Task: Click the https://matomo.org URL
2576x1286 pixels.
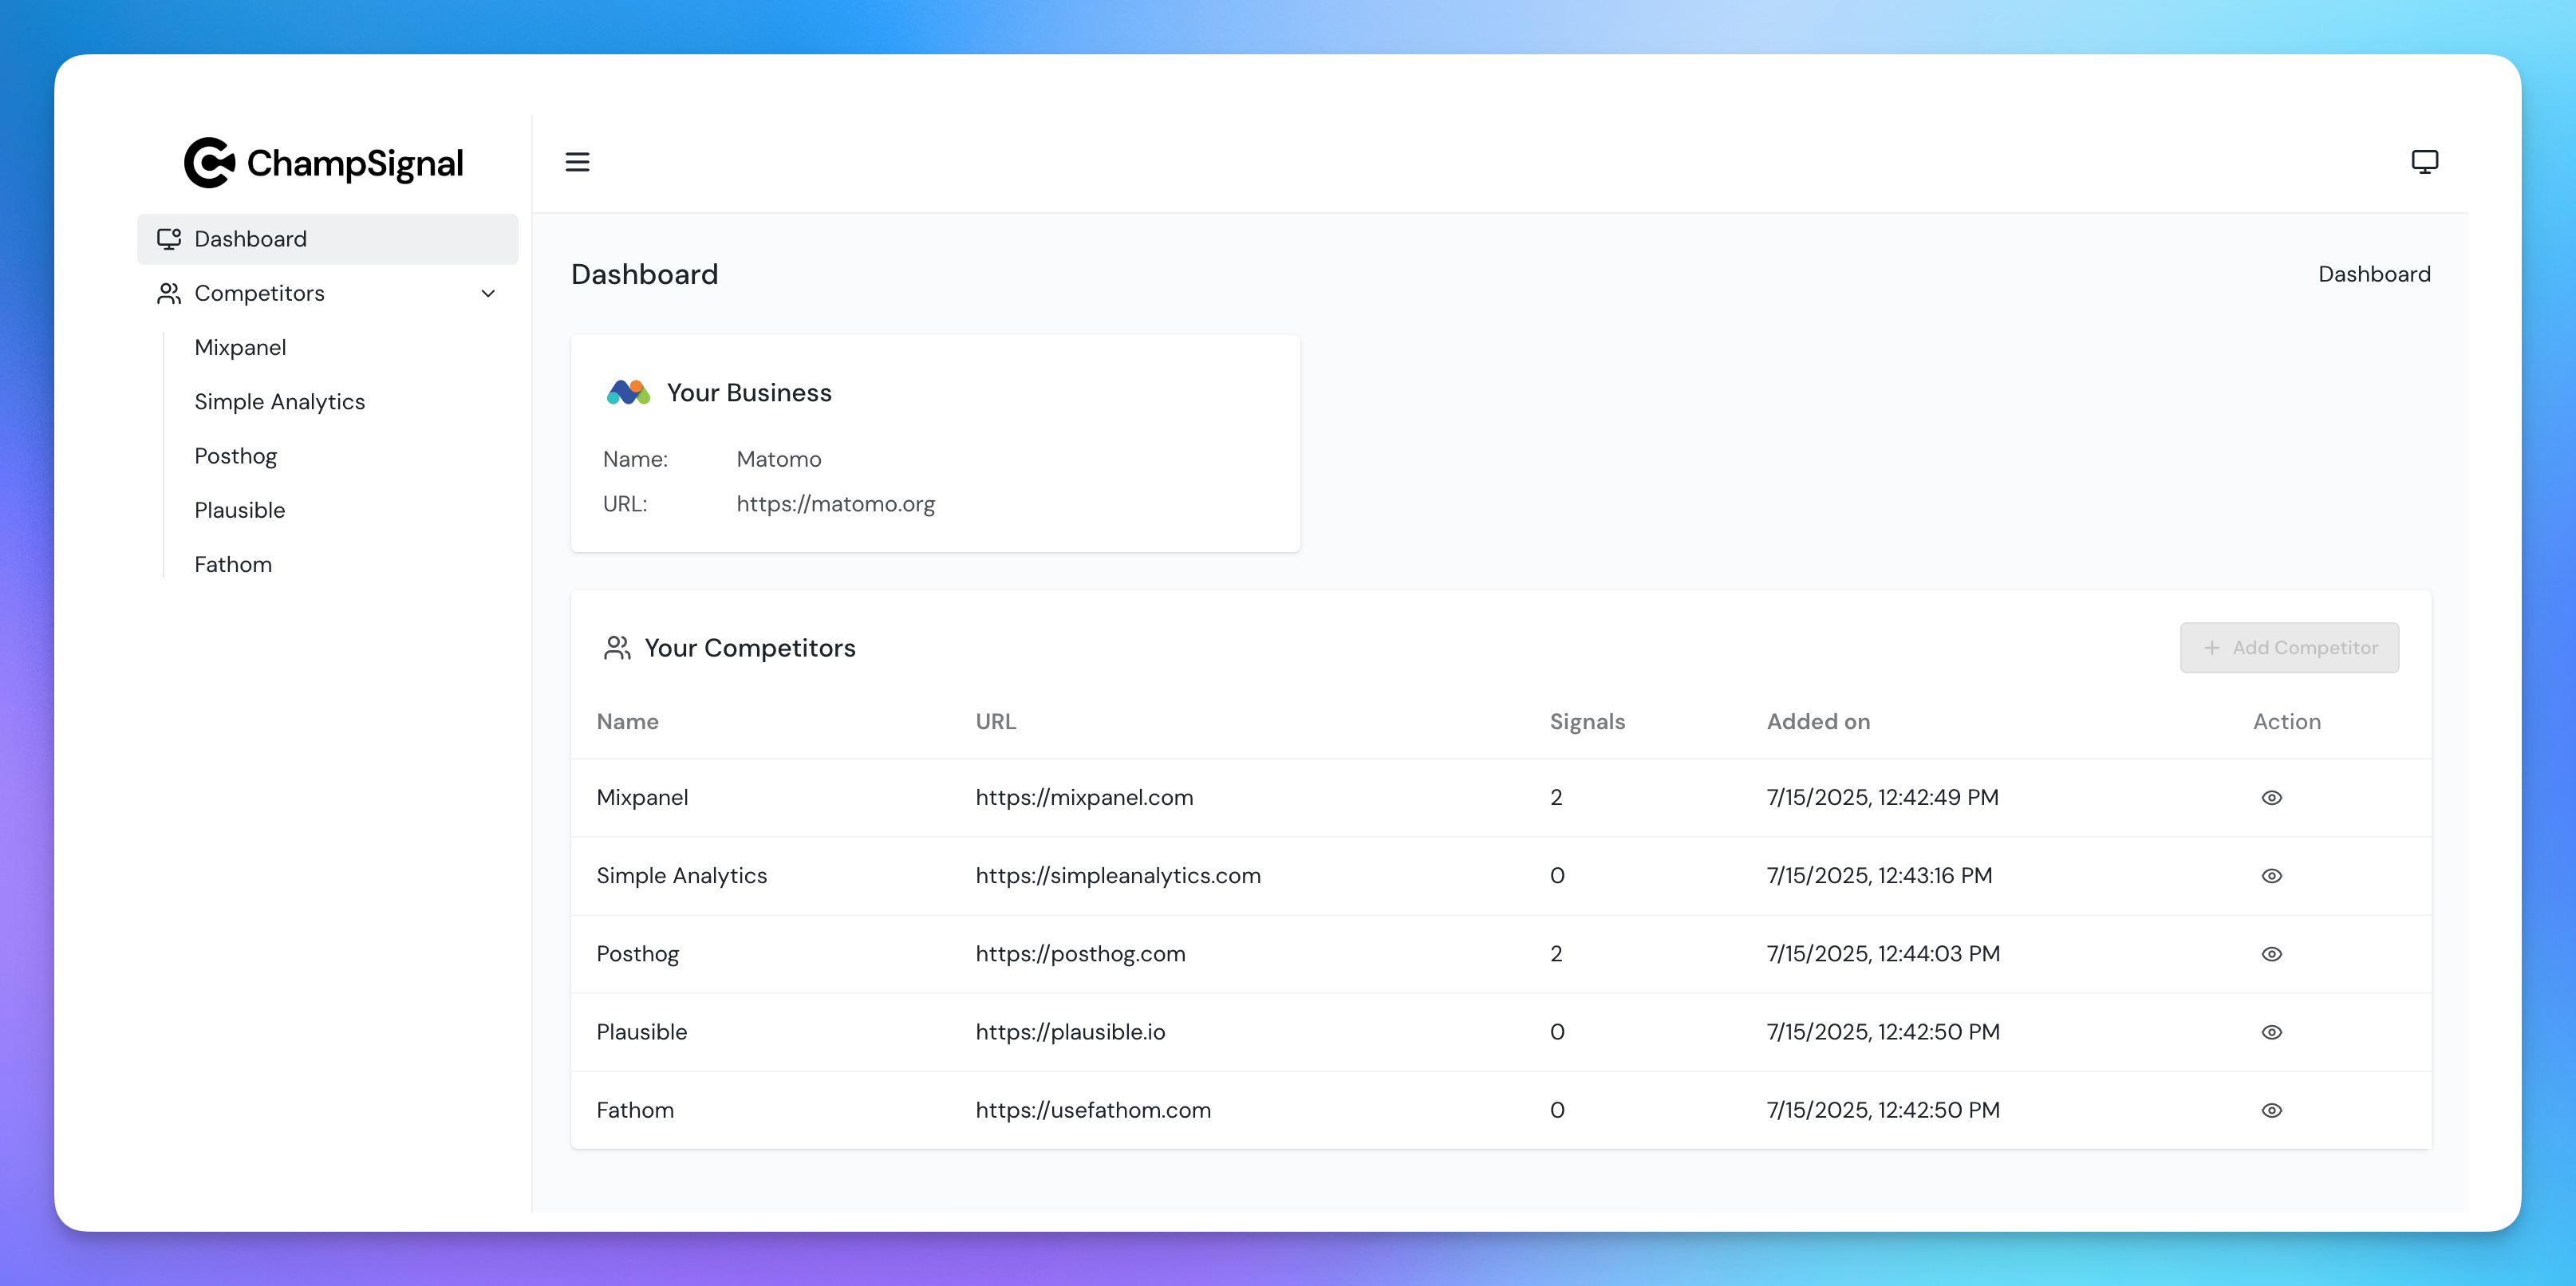Action: point(835,504)
